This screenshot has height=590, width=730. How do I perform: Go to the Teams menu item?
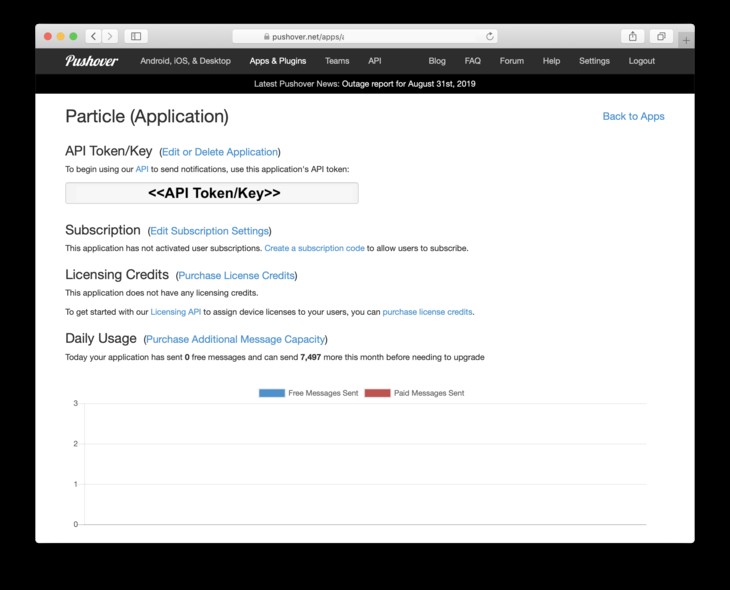click(337, 61)
